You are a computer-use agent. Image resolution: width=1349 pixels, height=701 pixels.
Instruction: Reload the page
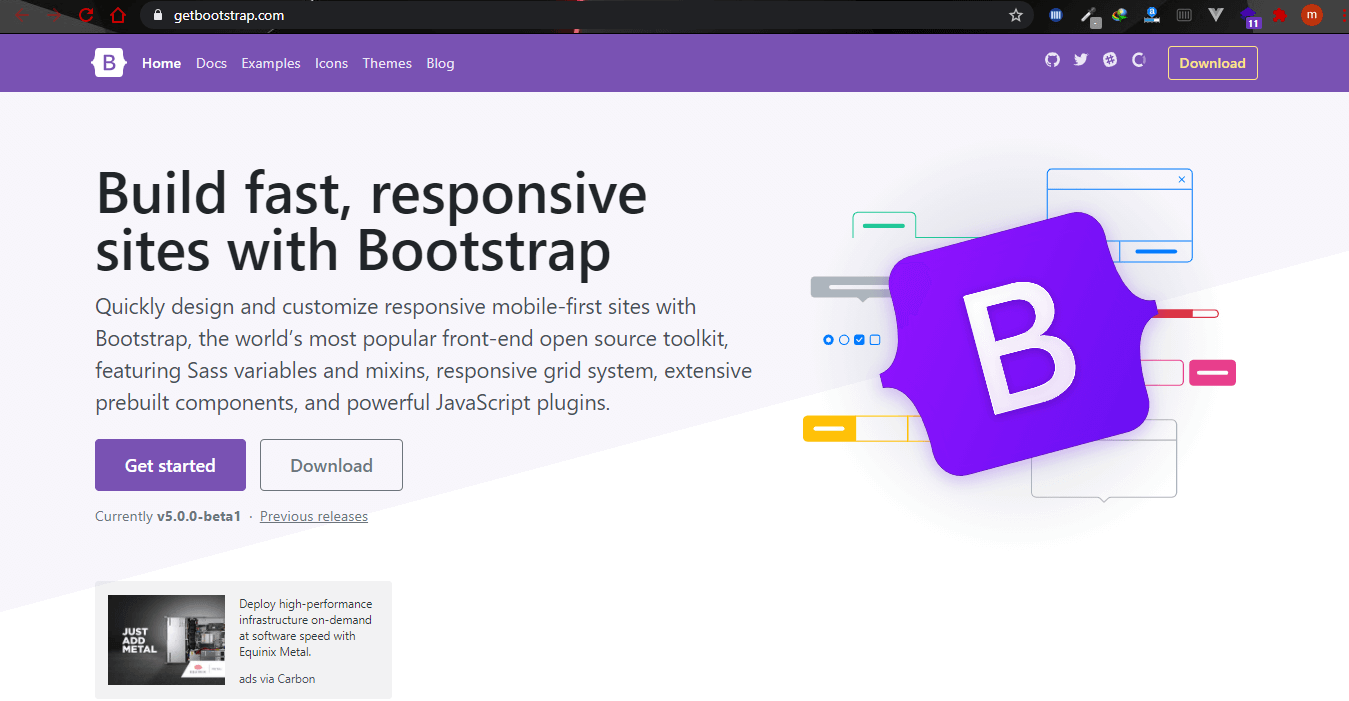(85, 15)
